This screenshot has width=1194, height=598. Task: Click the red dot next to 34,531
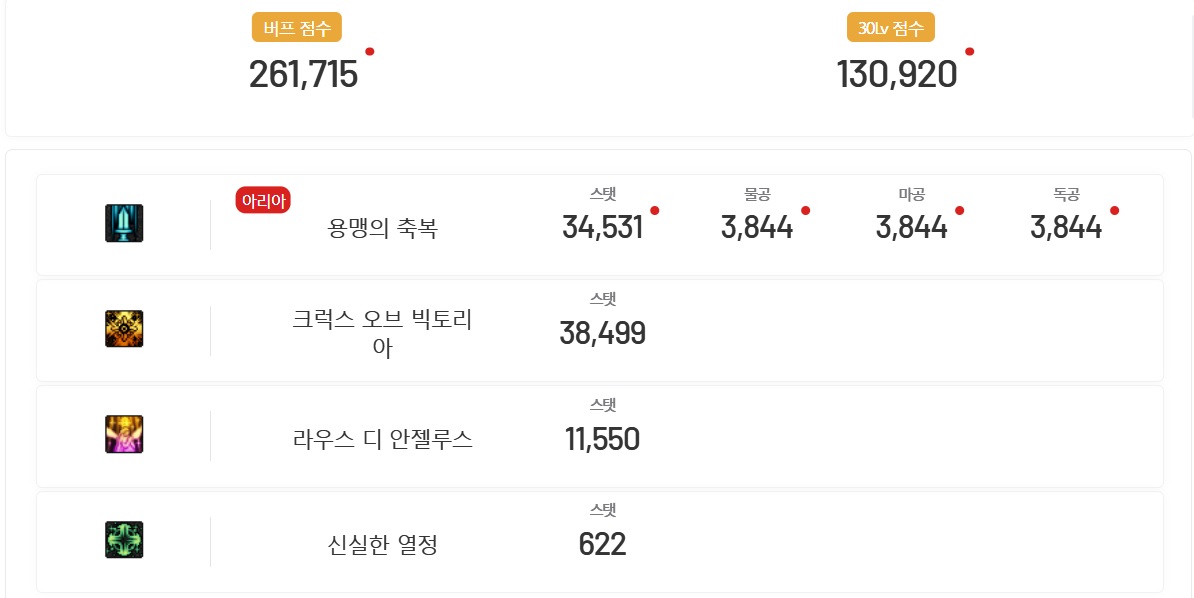(x=655, y=210)
